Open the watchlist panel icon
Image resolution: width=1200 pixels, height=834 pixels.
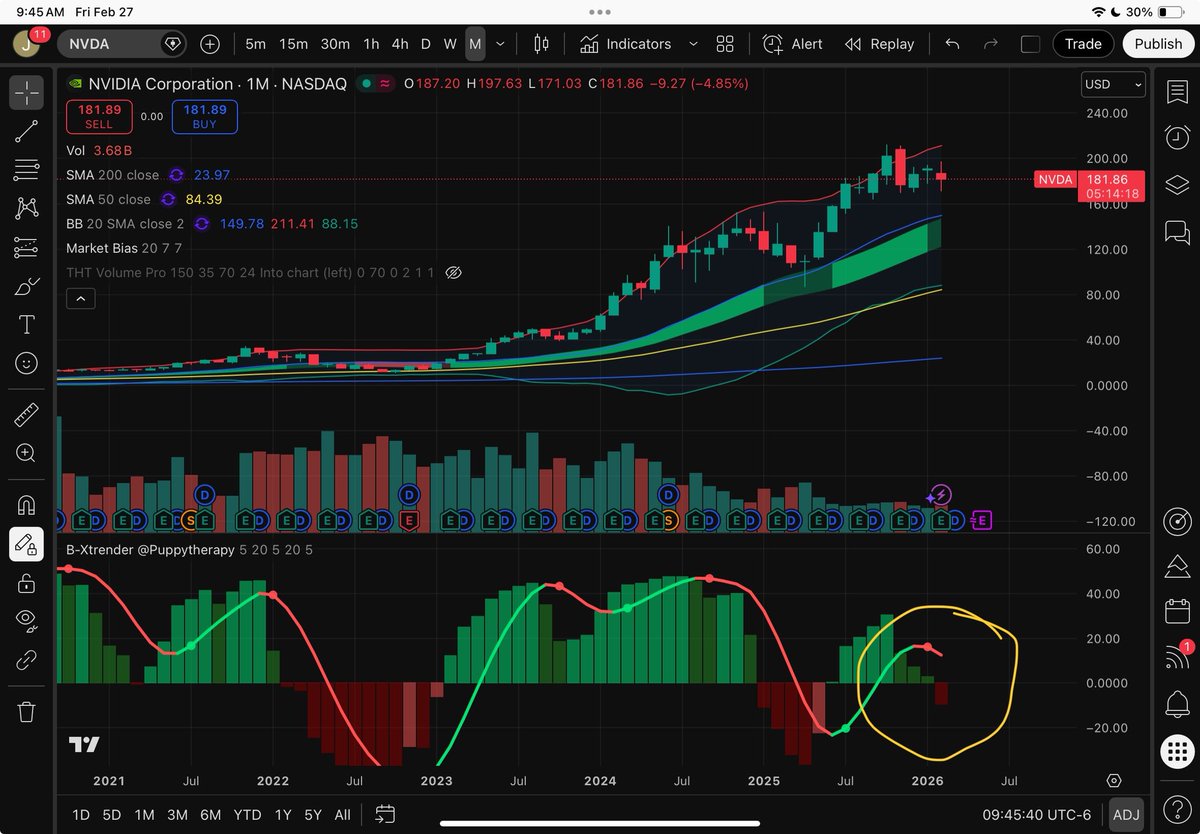[1177, 93]
